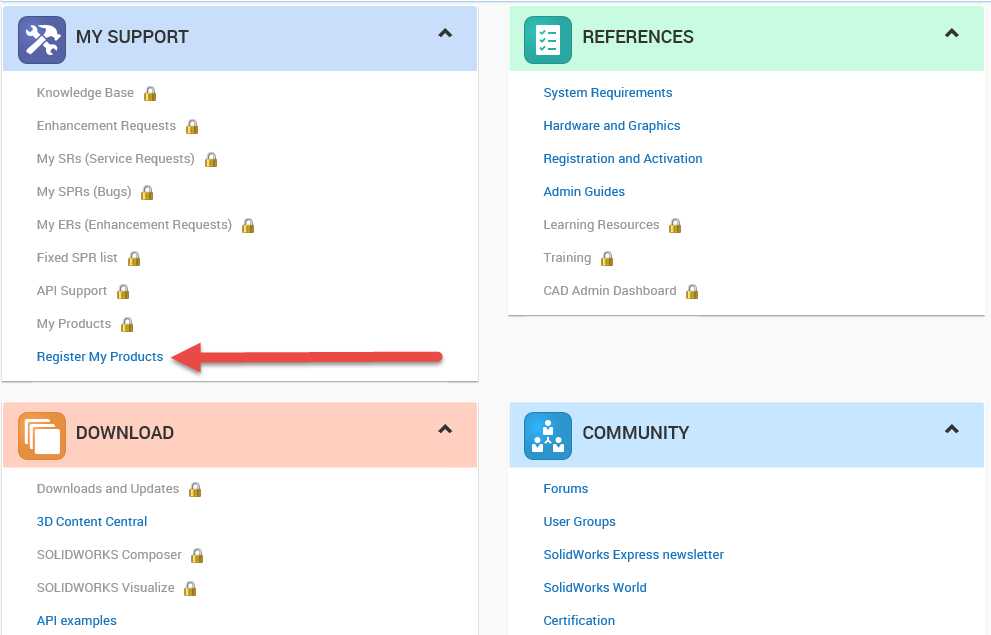Click the lock next to My SPRs (Bugs)
Image resolution: width=991 pixels, height=635 pixels.
pos(147,192)
